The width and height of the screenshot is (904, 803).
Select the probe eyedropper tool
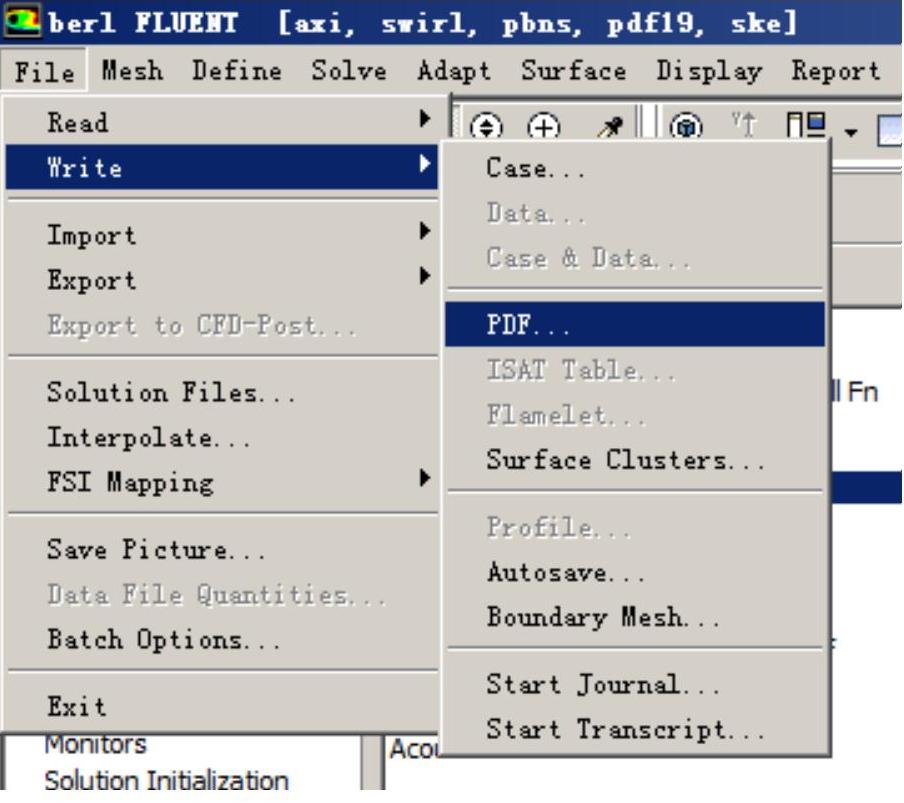(x=610, y=127)
